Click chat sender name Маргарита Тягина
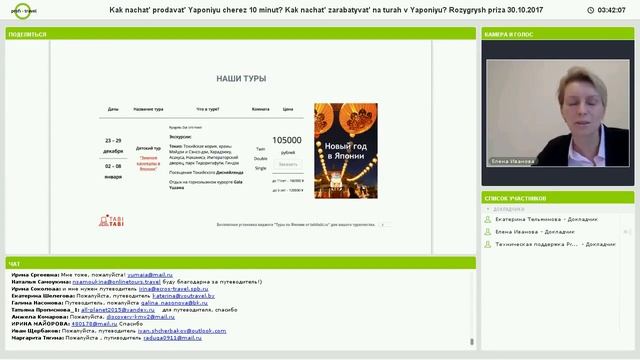Viewport: 640px width, 360px height. [38, 338]
